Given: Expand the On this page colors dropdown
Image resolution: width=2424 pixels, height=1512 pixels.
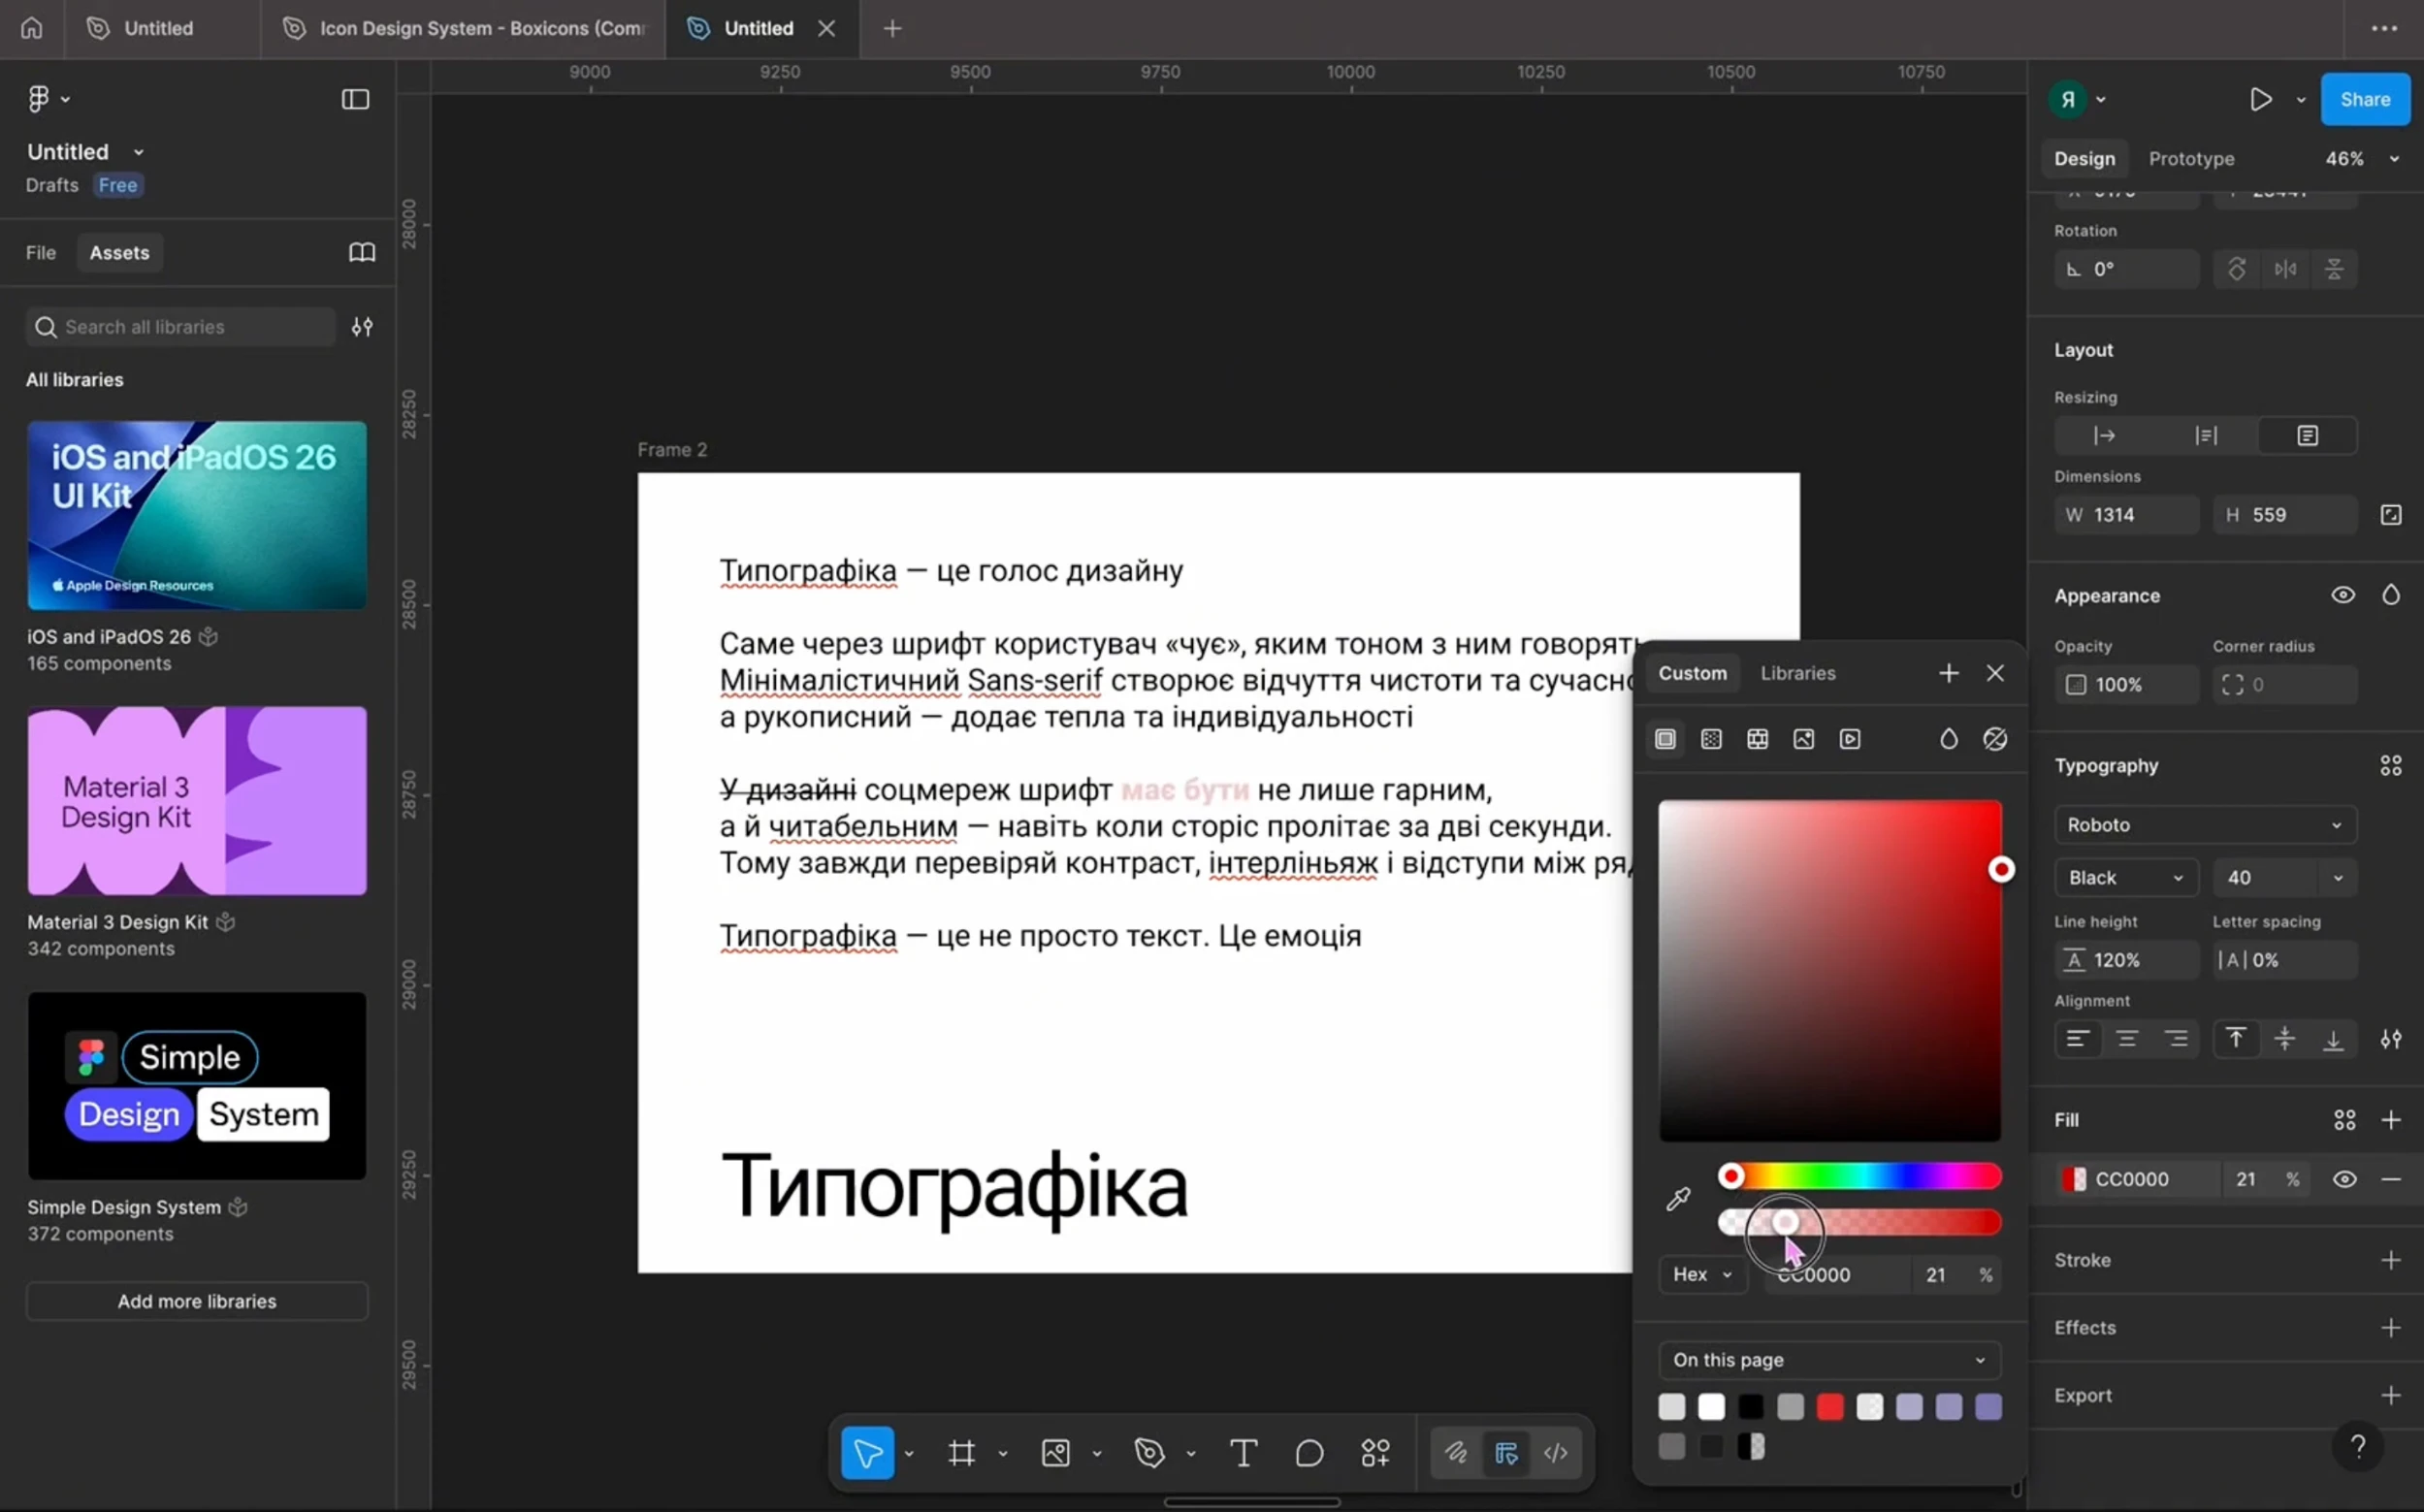Looking at the screenshot, I should pyautogui.click(x=1829, y=1360).
